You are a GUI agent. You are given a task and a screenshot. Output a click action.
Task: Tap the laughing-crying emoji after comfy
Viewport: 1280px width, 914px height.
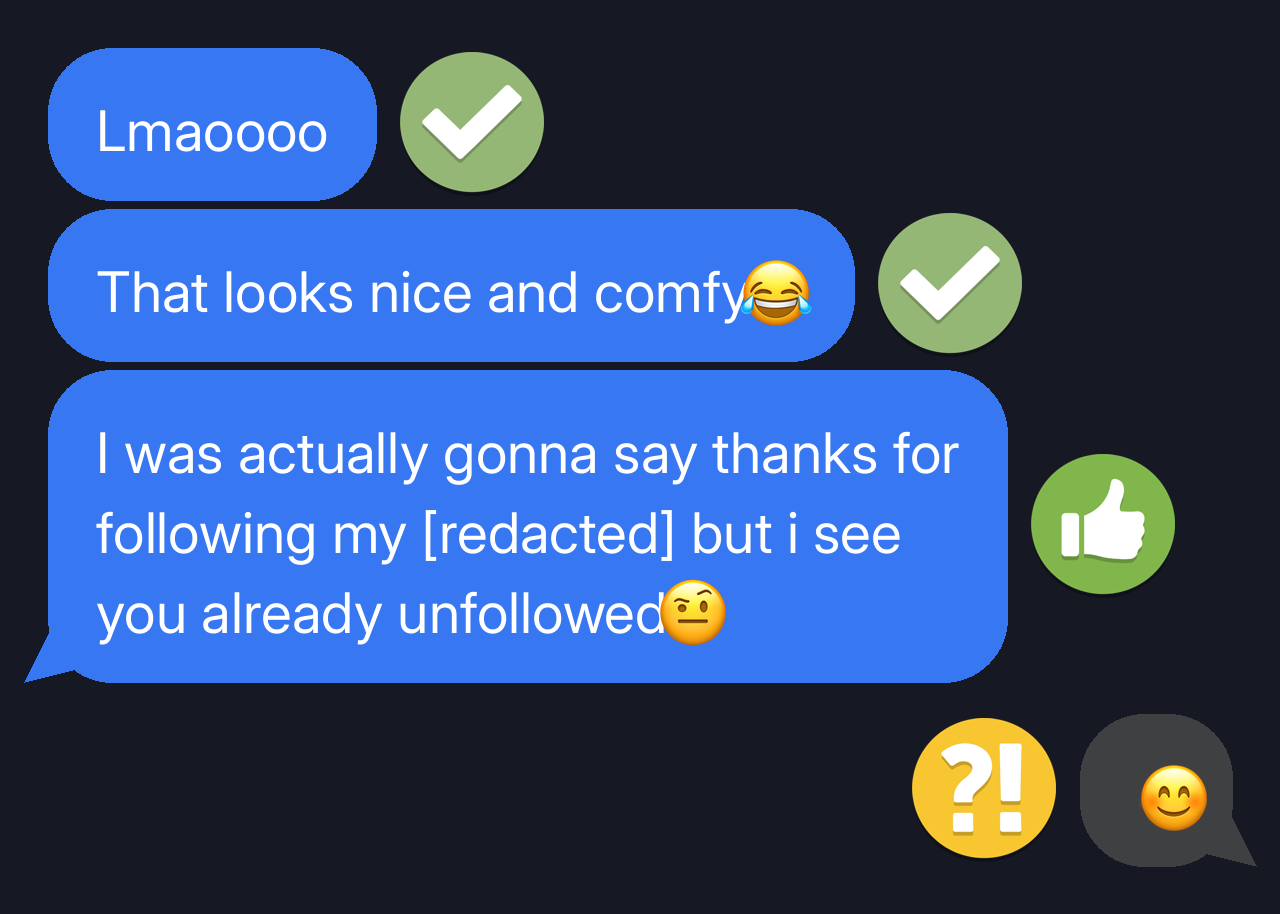(776, 293)
